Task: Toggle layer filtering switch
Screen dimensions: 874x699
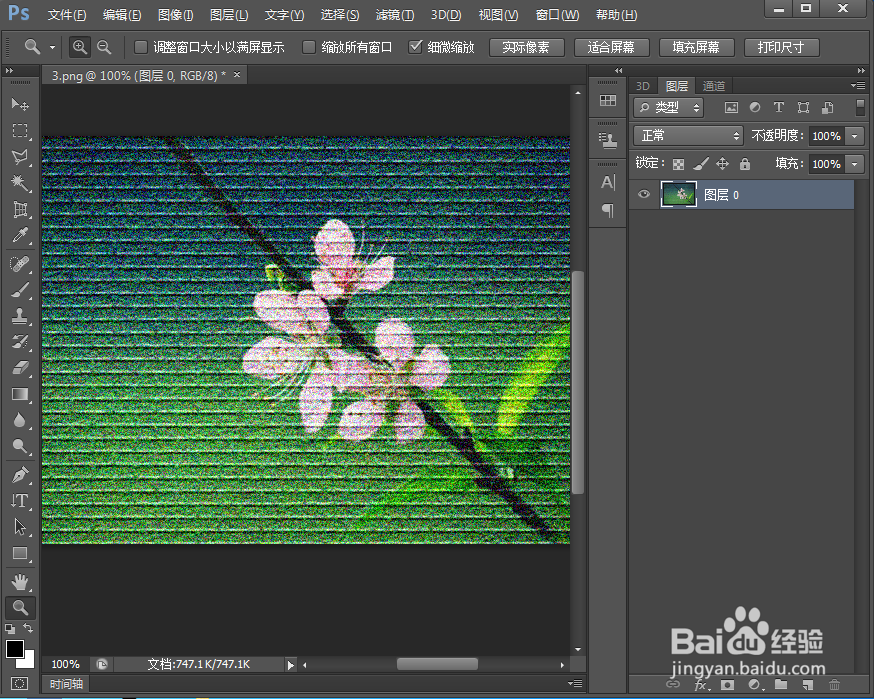Action: [x=860, y=107]
